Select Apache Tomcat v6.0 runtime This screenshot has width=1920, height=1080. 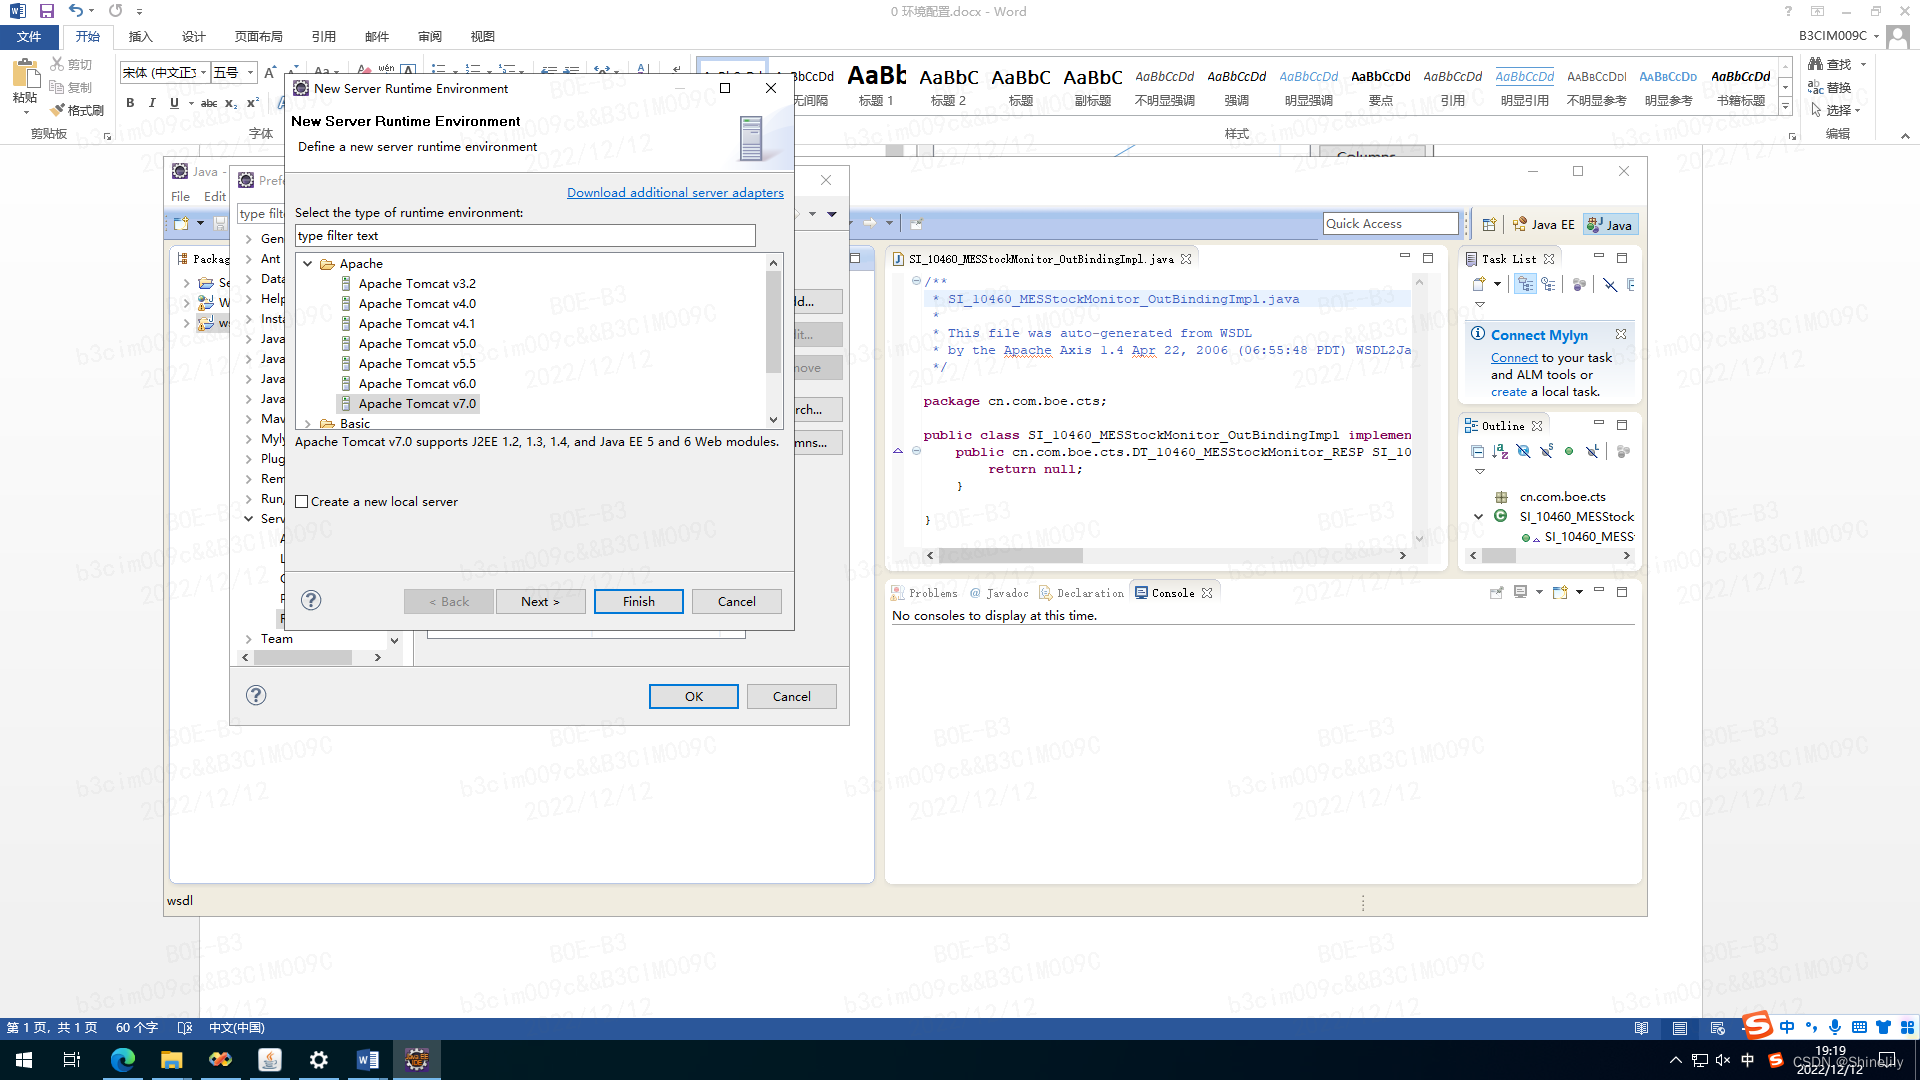(417, 384)
